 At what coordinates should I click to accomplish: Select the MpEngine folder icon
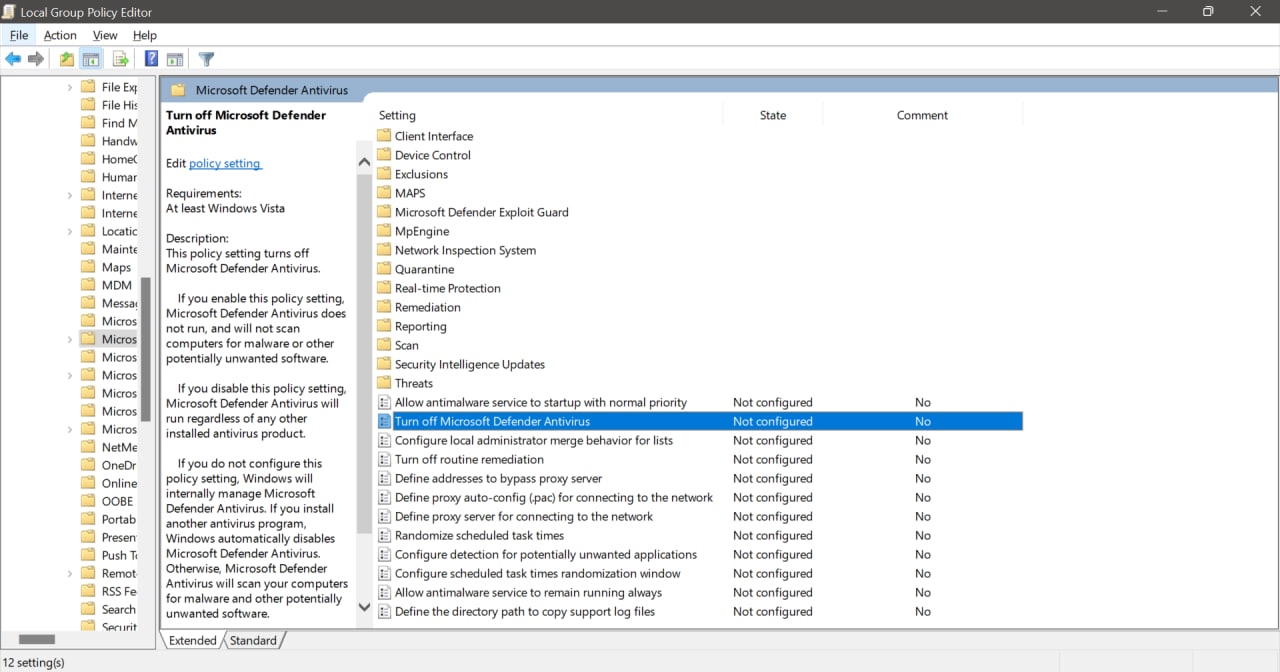click(384, 231)
